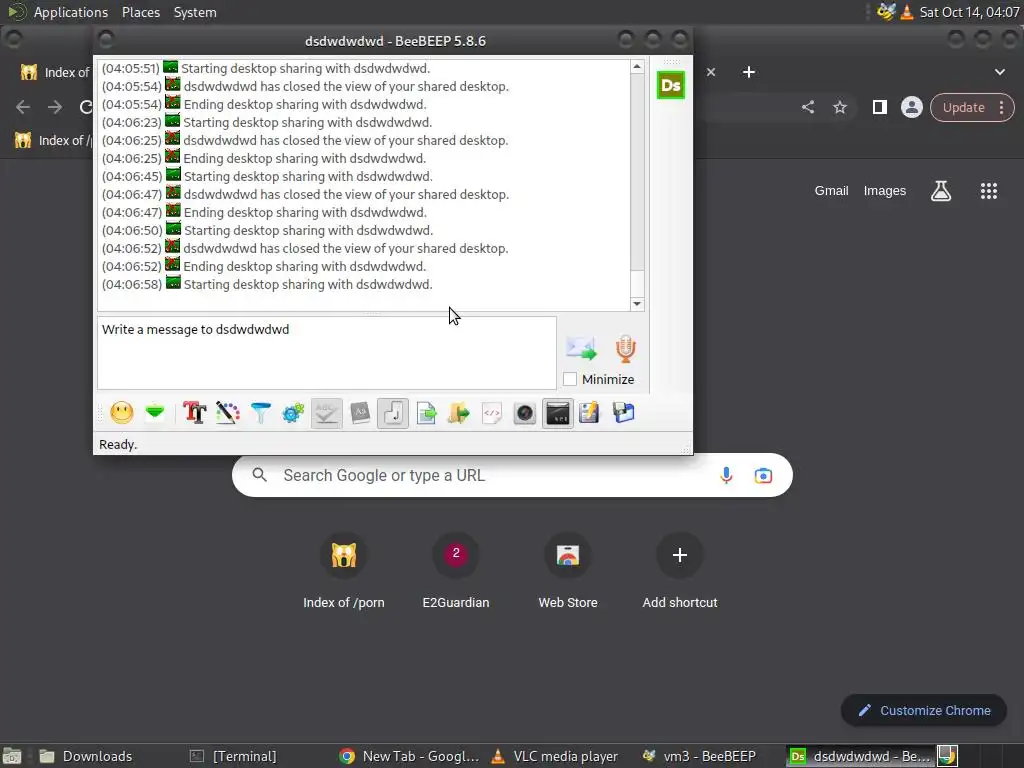Toggle the word completer dictionary icon
The height and width of the screenshot is (768, 1024).
(360, 413)
